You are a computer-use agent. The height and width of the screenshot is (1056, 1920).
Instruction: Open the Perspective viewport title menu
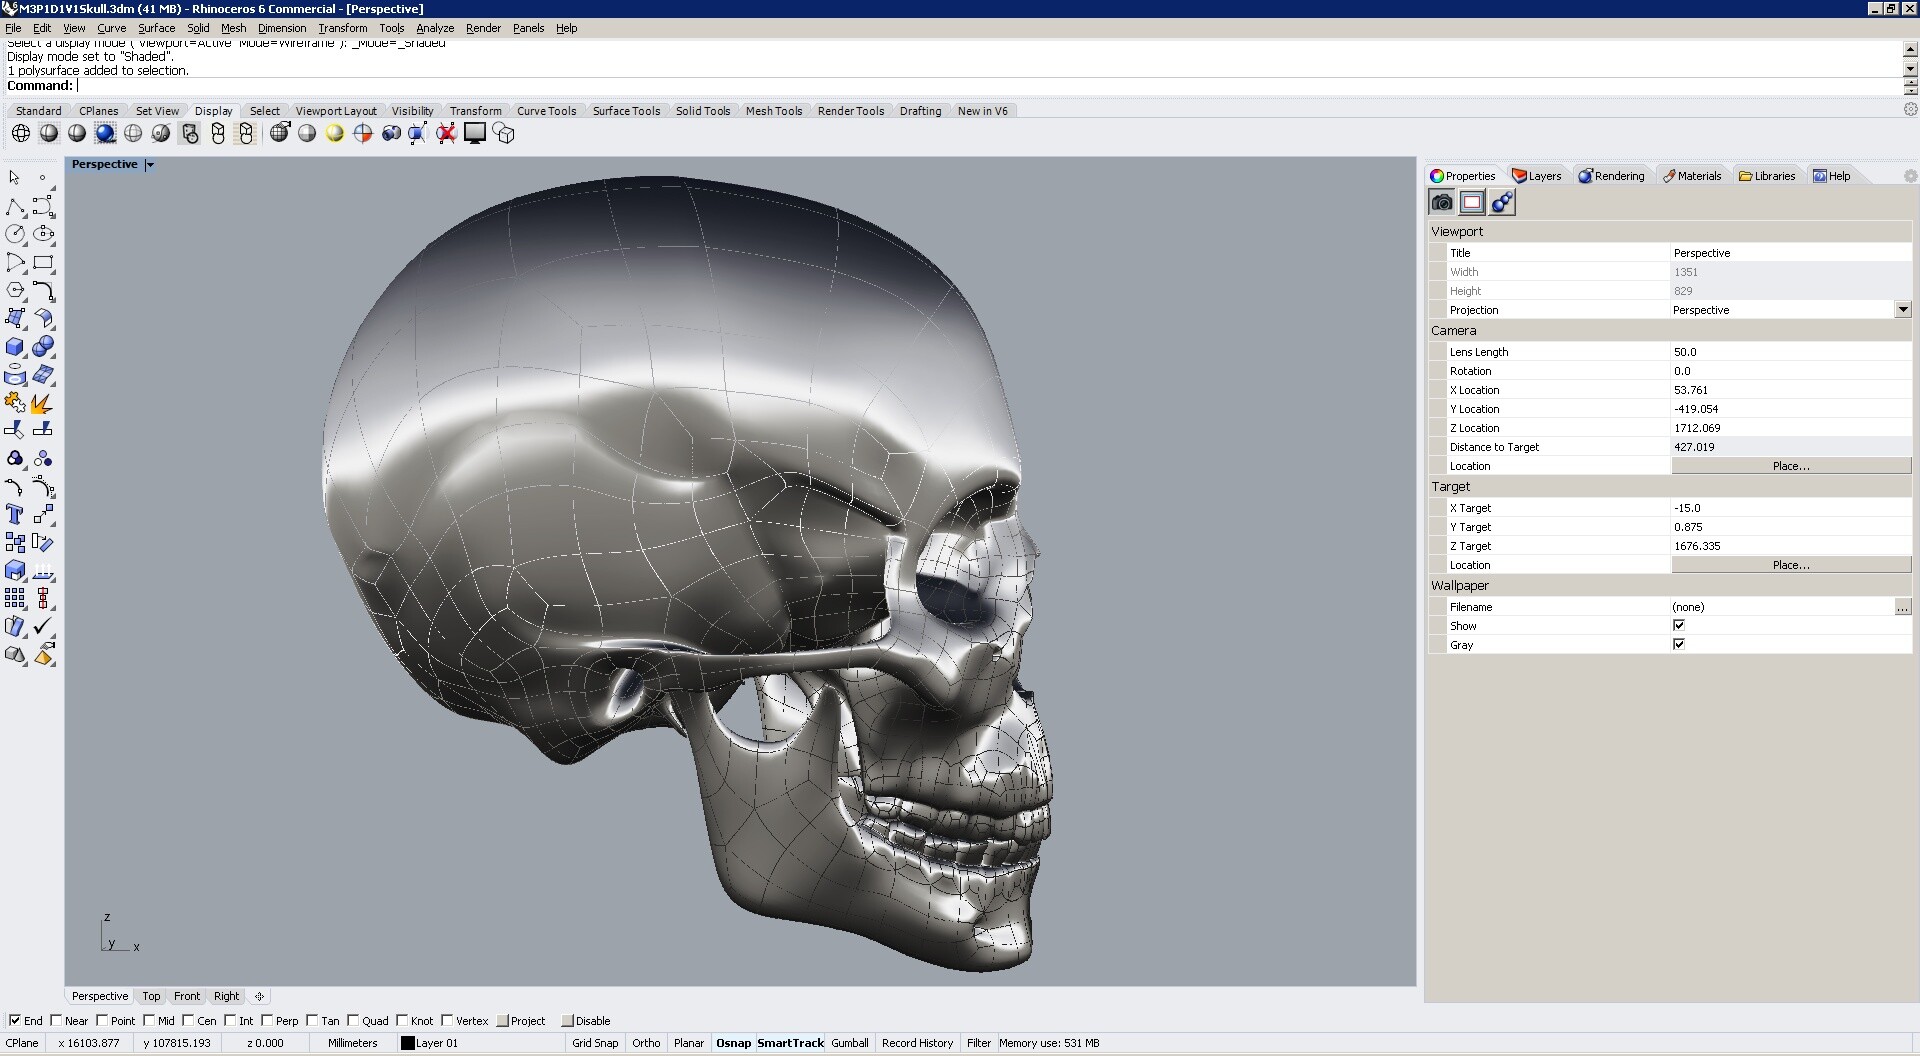coord(148,163)
